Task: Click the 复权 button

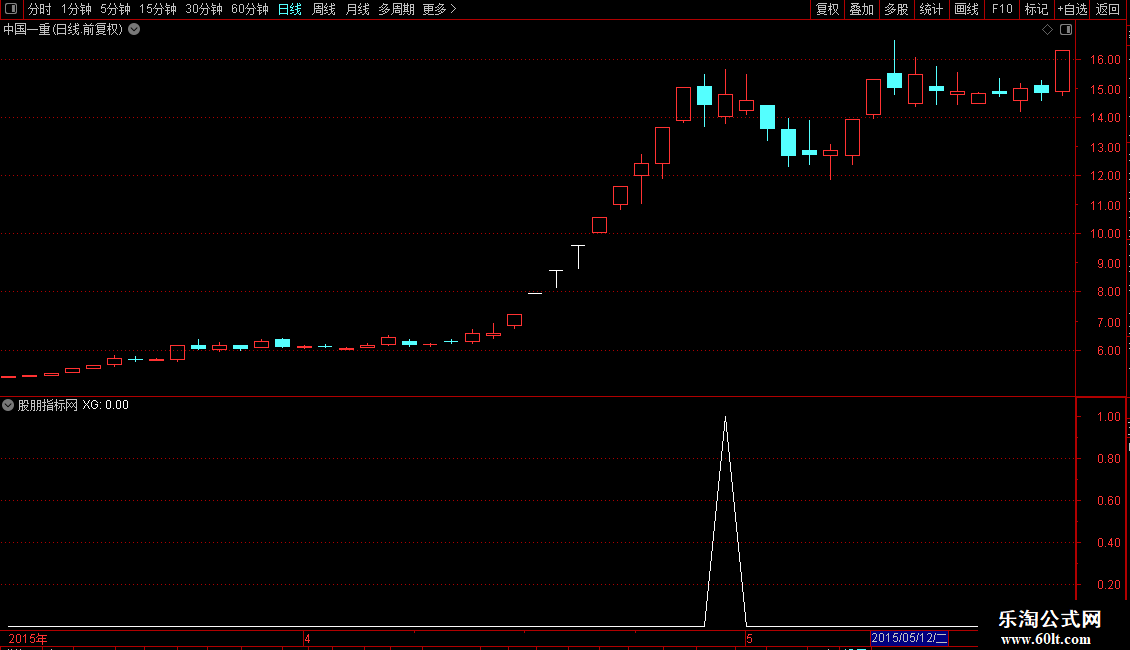Action: tap(827, 9)
